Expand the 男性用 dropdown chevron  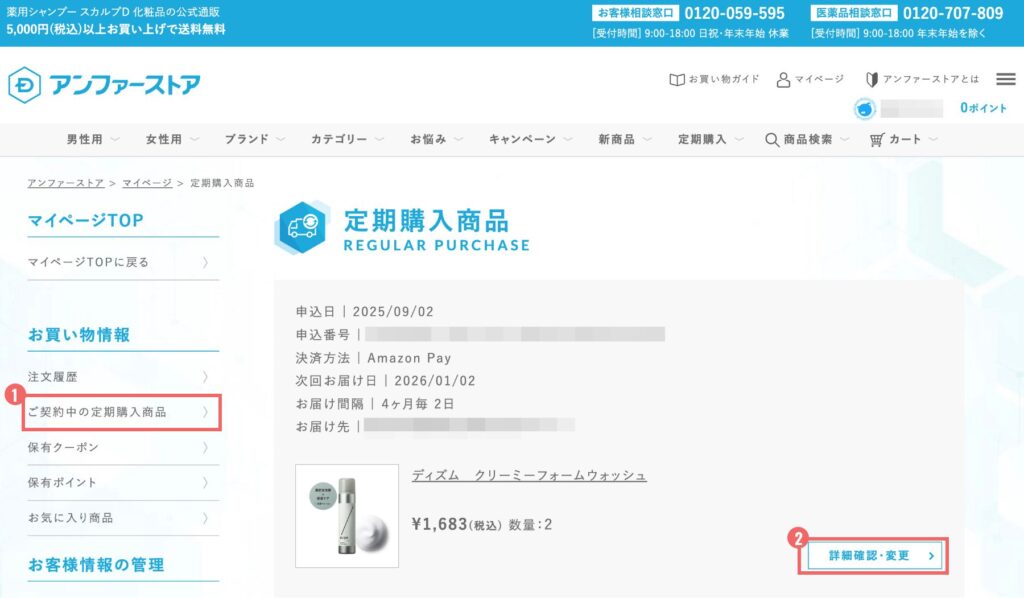(x=115, y=139)
